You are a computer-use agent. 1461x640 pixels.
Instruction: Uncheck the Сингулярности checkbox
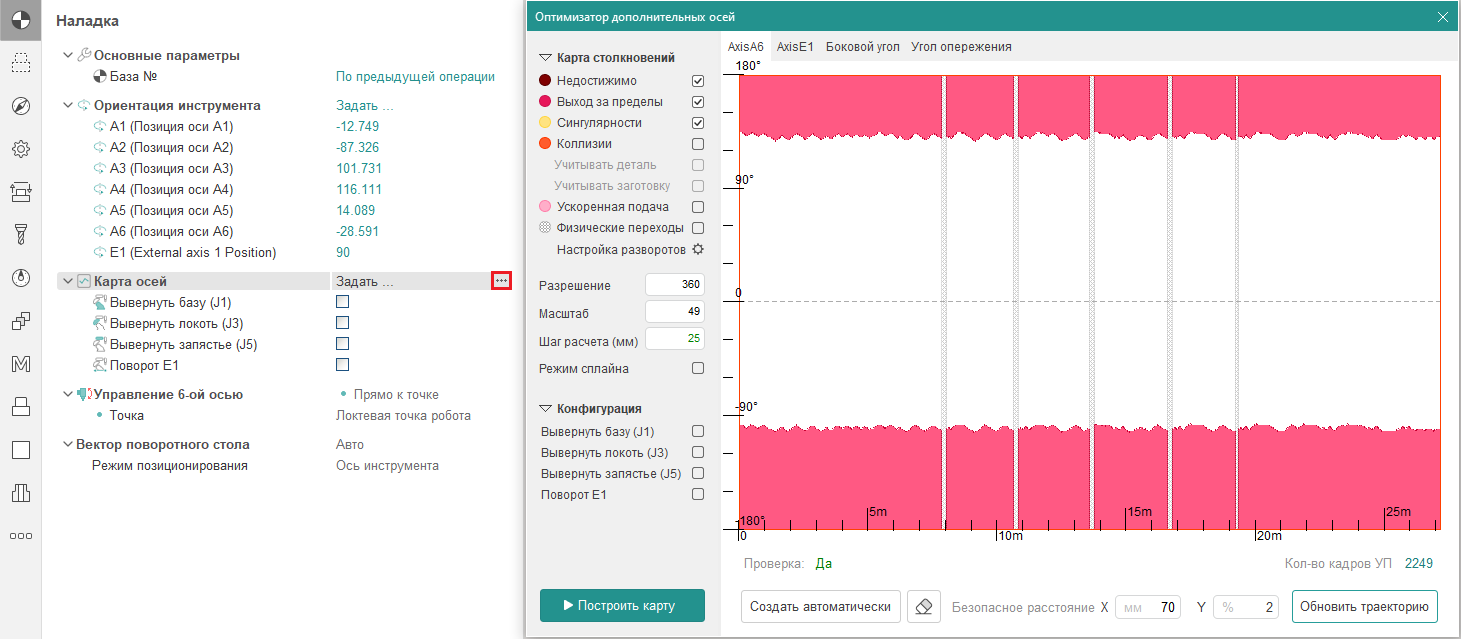point(698,123)
